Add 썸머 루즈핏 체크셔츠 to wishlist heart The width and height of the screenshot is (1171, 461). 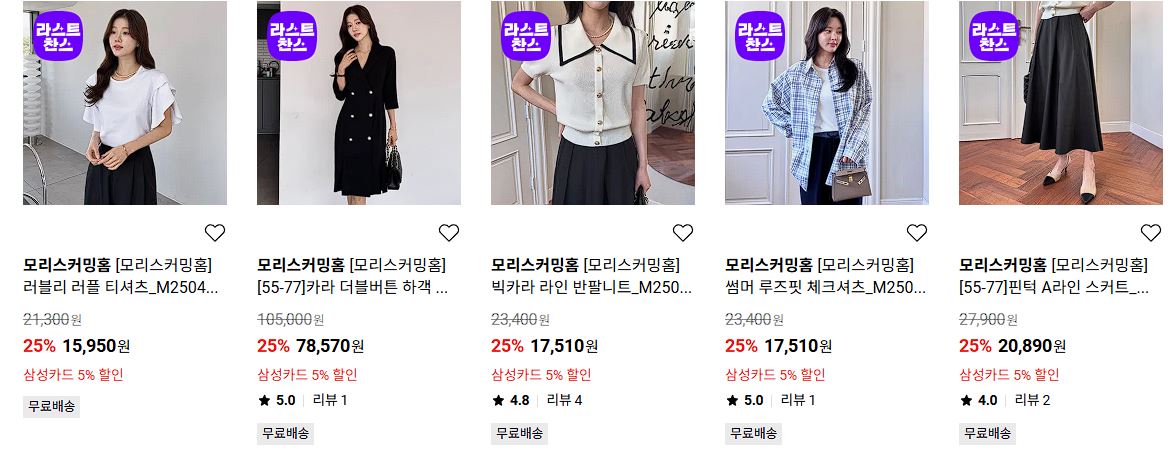(x=916, y=233)
